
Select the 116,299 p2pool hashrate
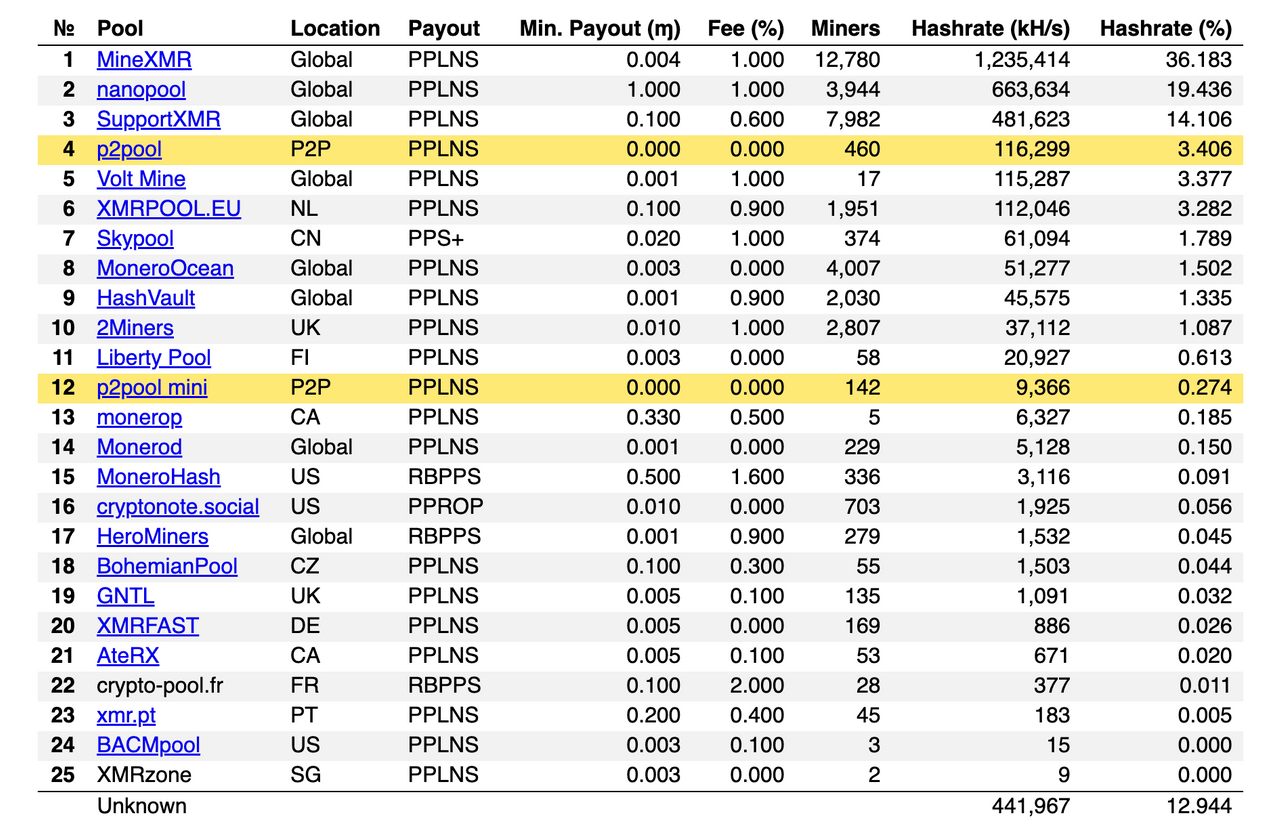tap(1030, 150)
